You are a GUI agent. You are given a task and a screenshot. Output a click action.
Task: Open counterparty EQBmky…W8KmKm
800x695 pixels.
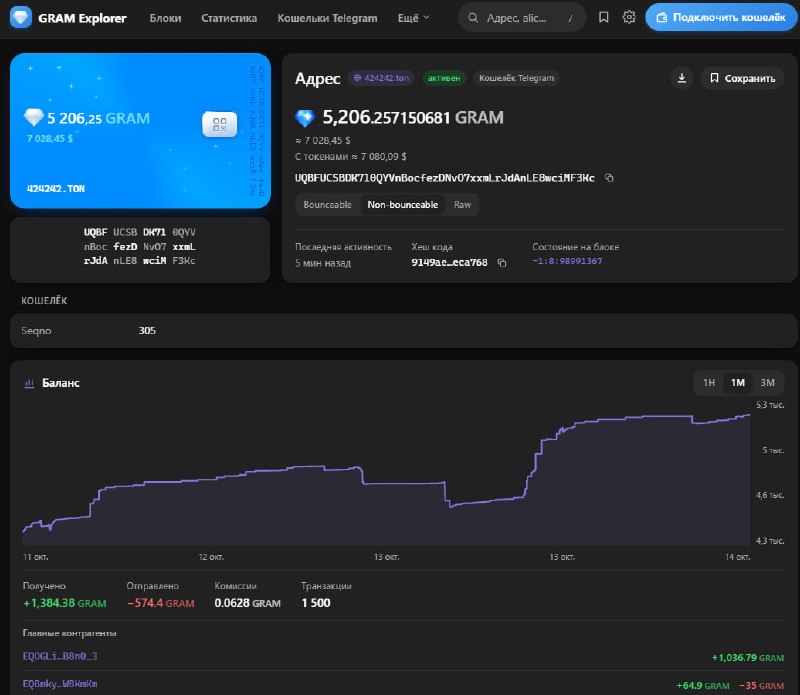coord(60,684)
